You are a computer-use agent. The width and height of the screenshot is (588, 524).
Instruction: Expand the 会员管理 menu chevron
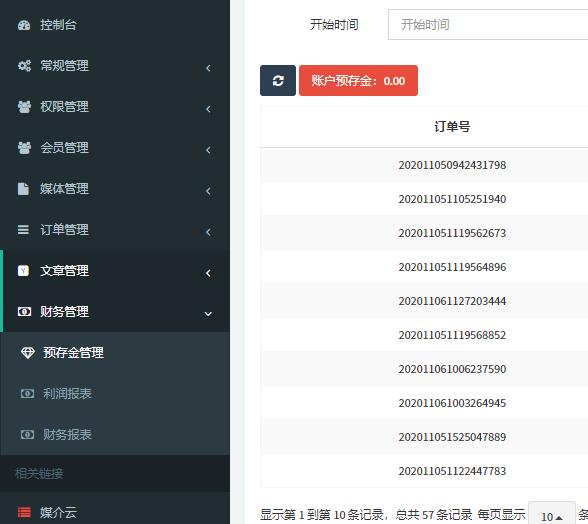(208, 150)
